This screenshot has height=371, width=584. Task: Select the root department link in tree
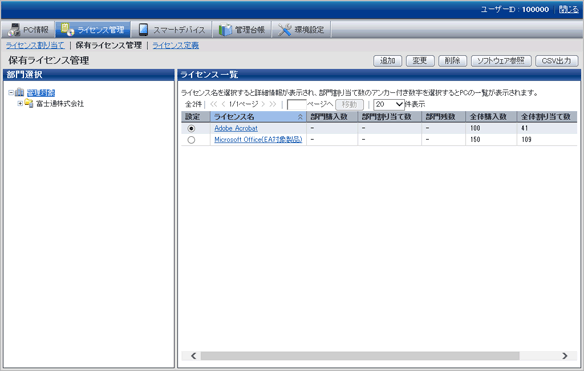click(x=41, y=93)
